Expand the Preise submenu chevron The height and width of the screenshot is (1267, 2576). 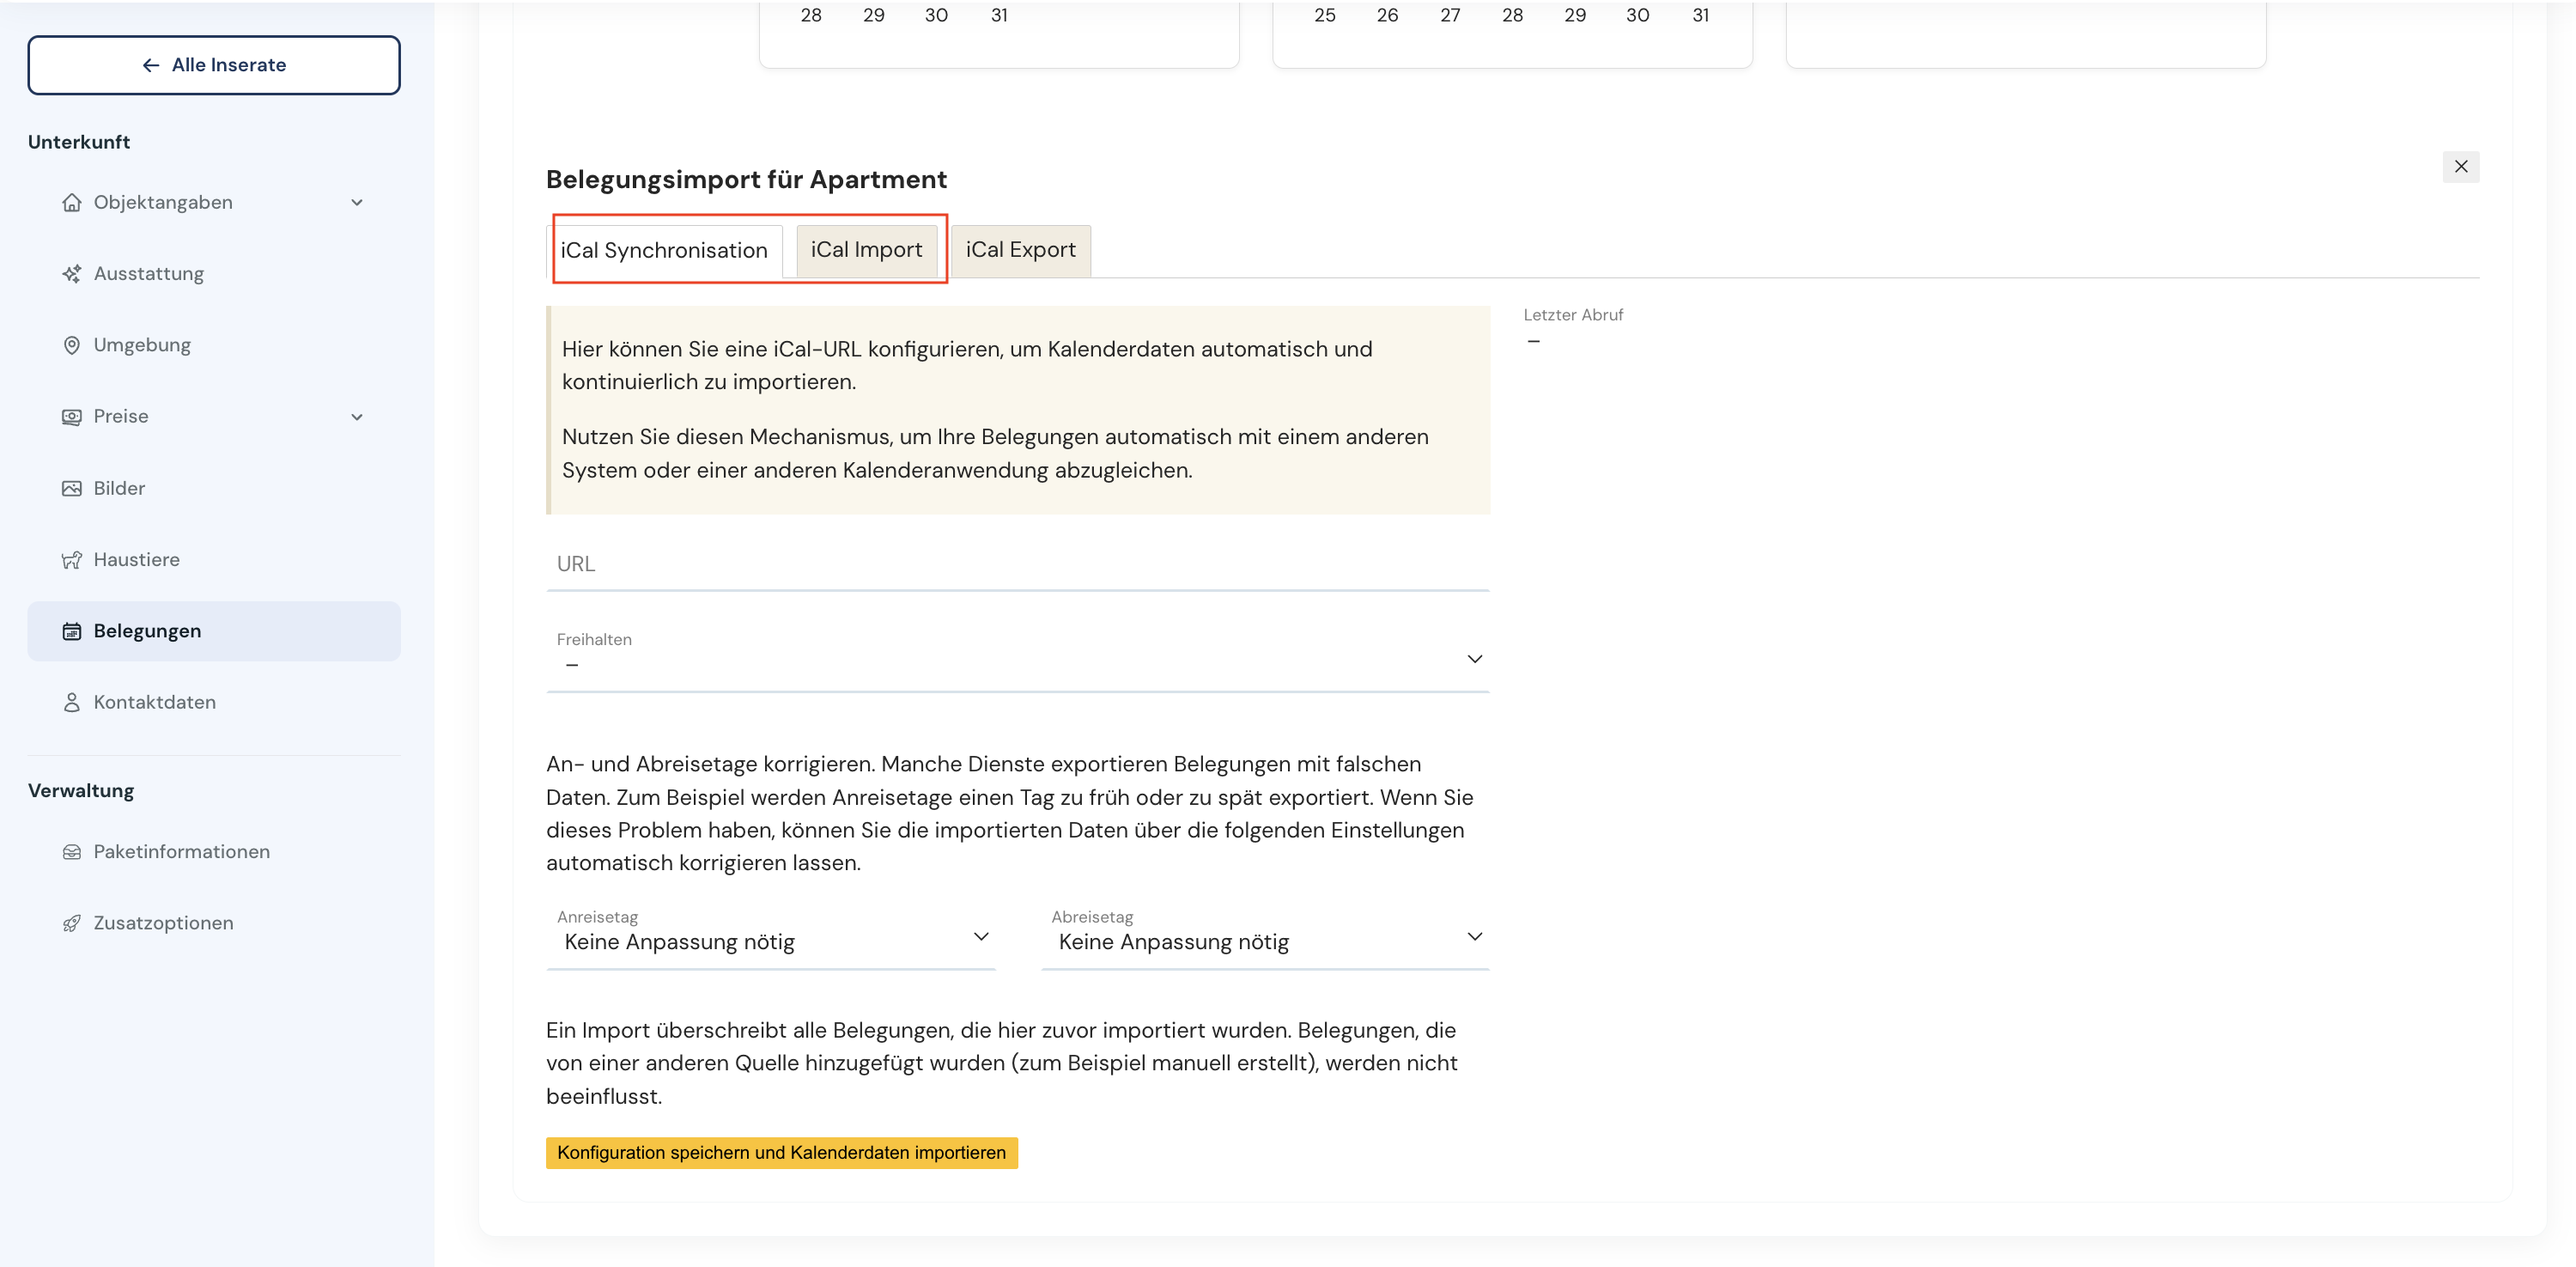pyautogui.click(x=357, y=417)
